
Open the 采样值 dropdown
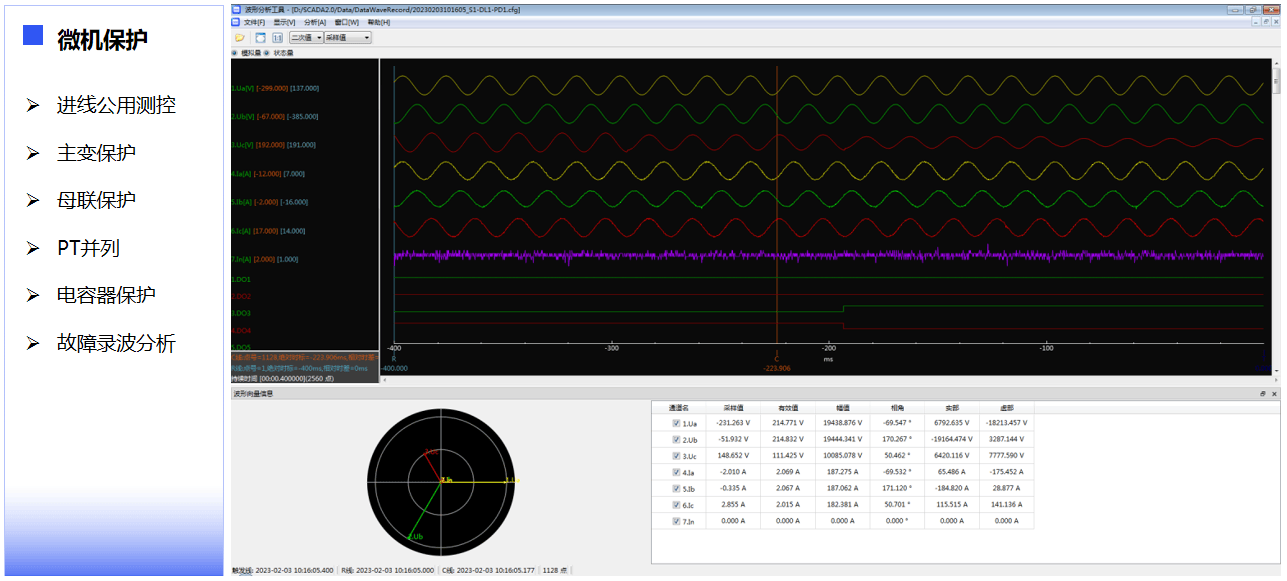pyautogui.click(x=347, y=37)
